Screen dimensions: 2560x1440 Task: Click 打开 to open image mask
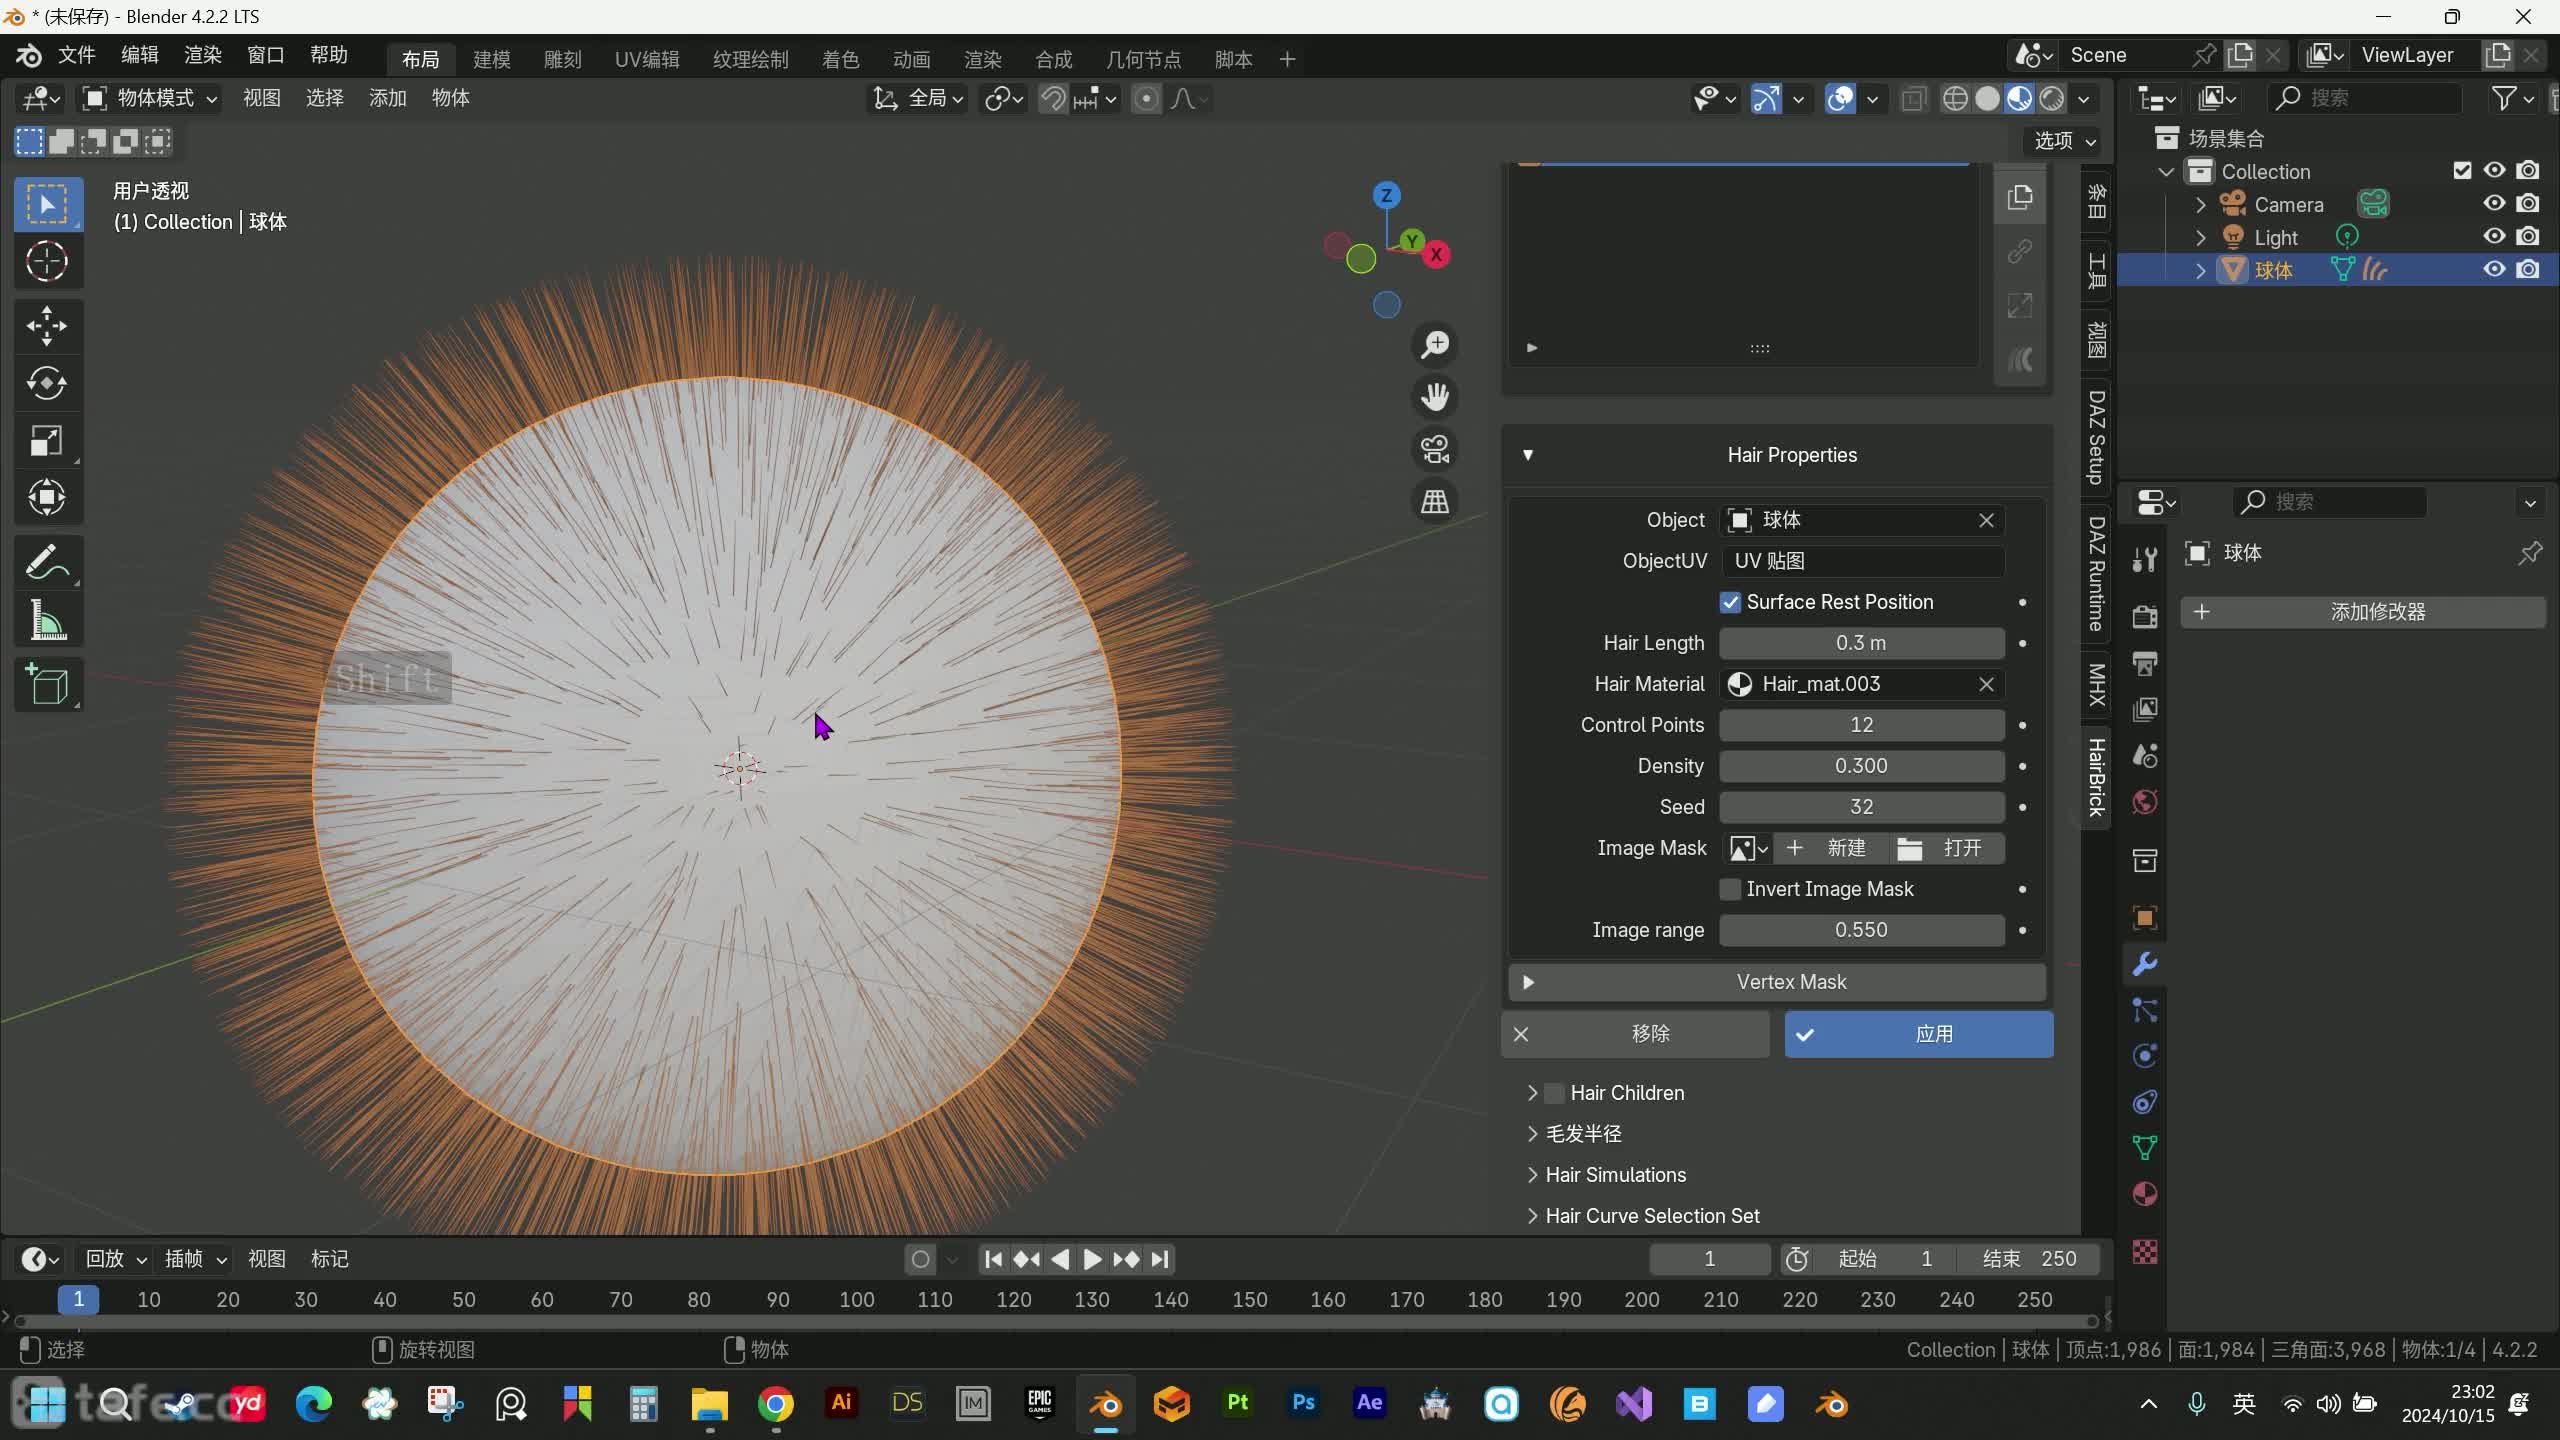point(1946,848)
